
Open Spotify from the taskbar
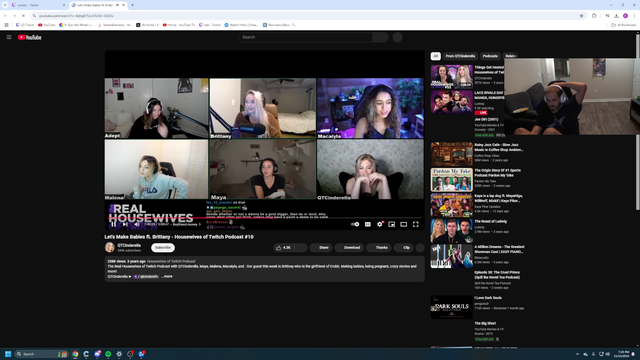coord(108,354)
